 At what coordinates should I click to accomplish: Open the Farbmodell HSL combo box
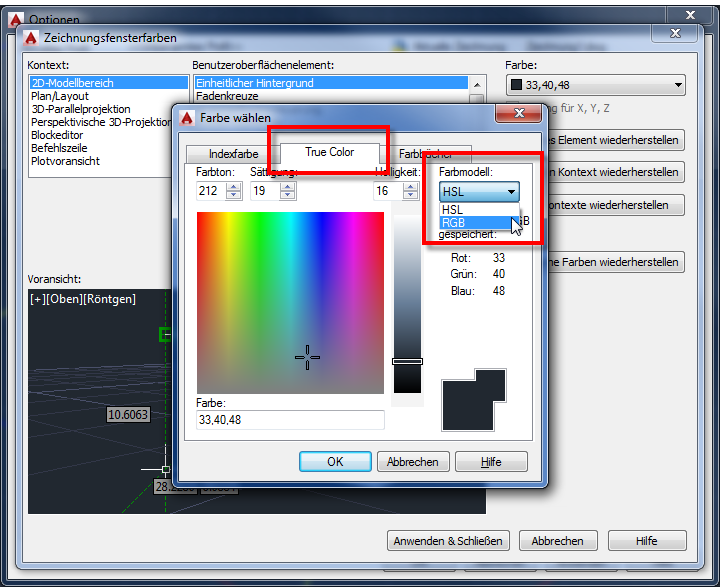click(479, 192)
